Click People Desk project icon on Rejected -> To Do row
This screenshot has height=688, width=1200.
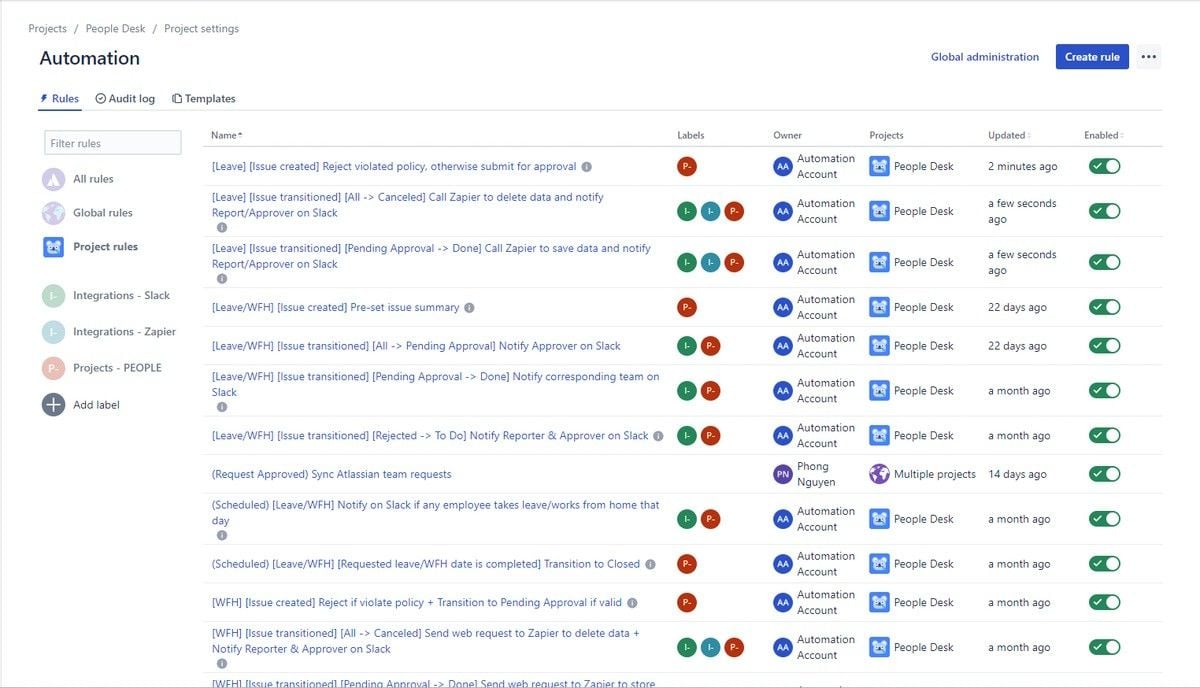coord(879,436)
